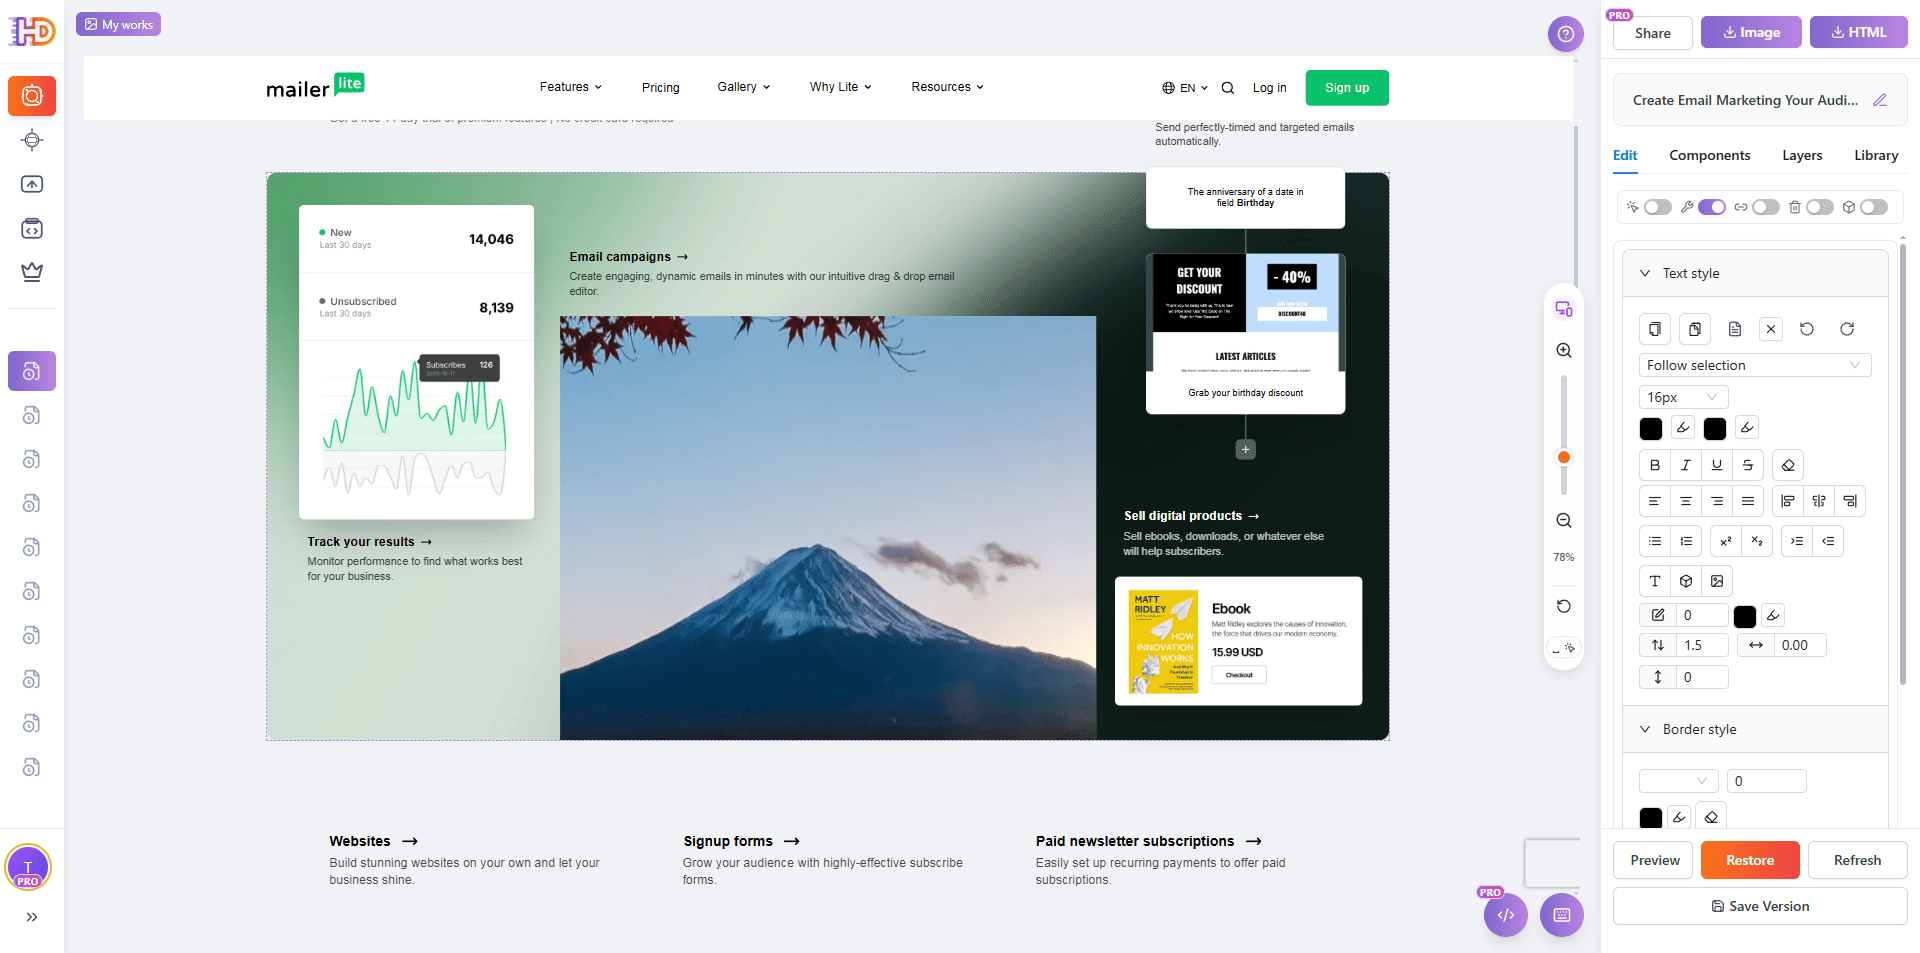
Task: Switch to the Layers tab
Action: [x=1801, y=155]
